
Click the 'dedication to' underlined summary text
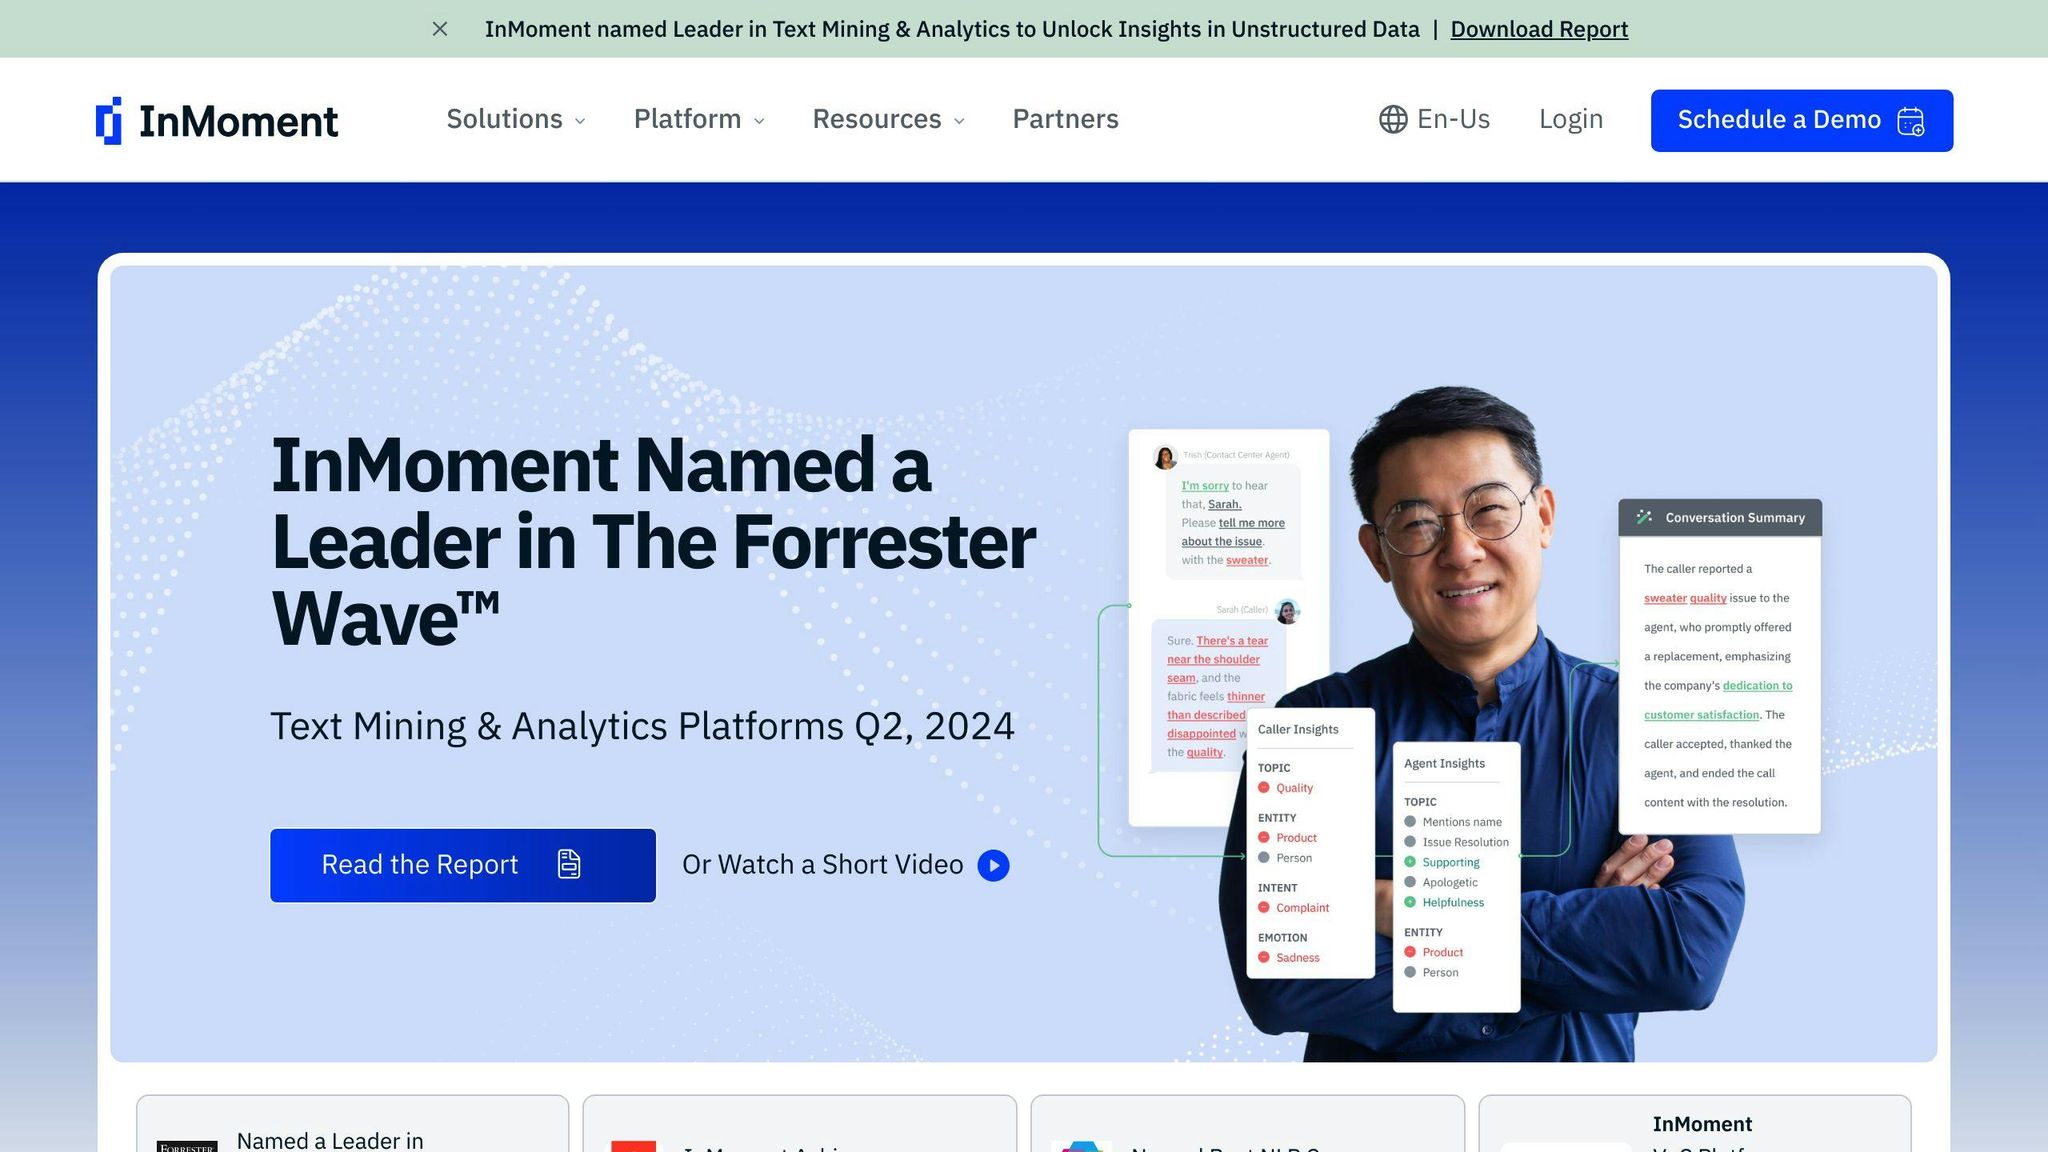click(1757, 686)
